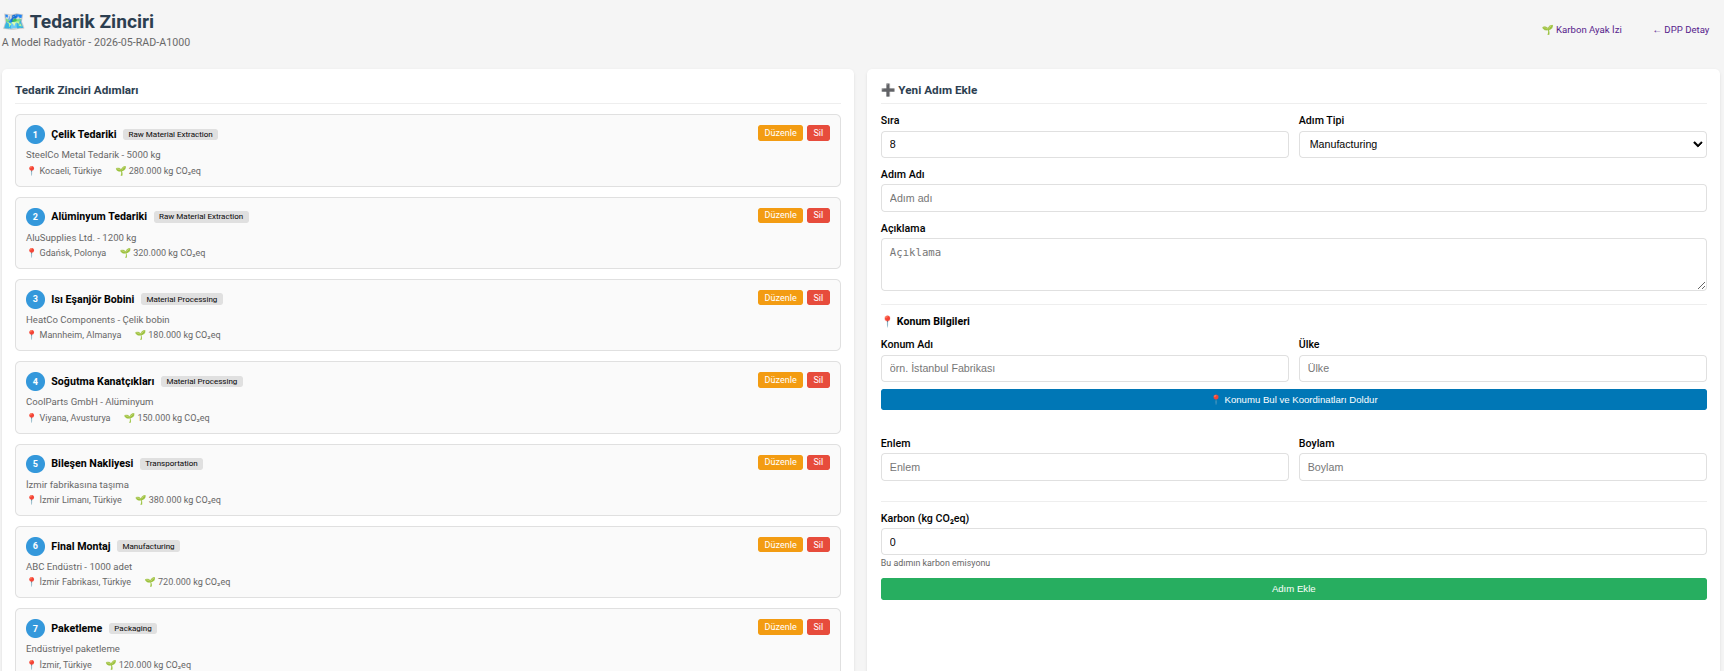Click the location pin next to İzmir Fabrikası
This screenshot has width=1724, height=671.
click(x=31, y=582)
